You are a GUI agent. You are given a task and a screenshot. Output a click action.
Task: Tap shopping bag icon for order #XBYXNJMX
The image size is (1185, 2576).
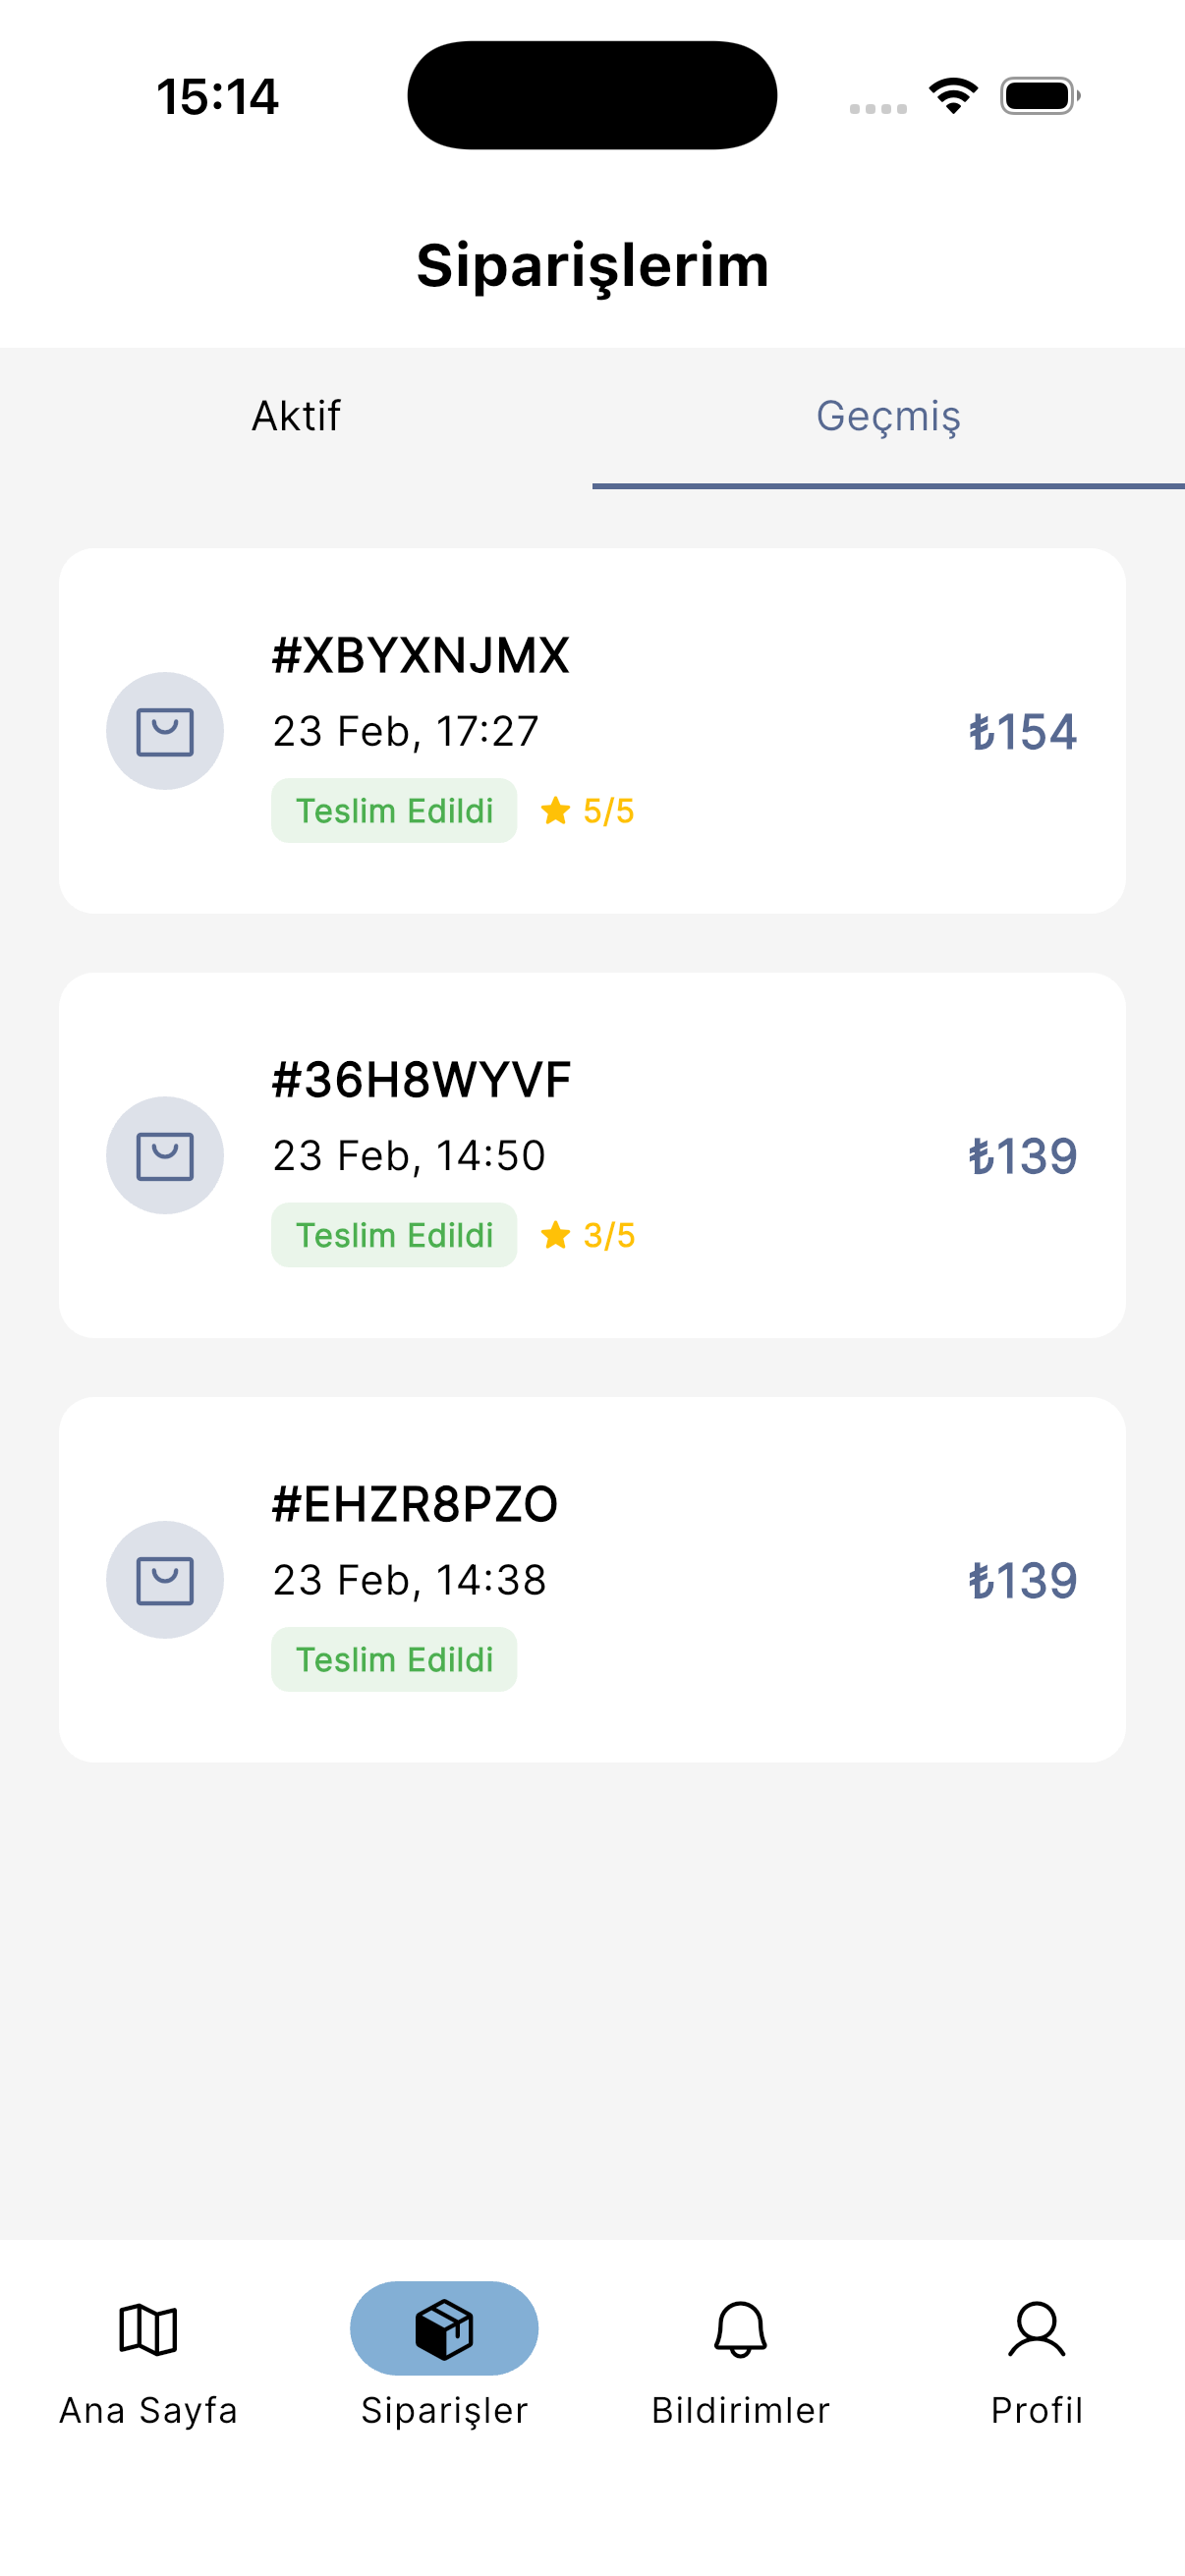tap(165, 731)
